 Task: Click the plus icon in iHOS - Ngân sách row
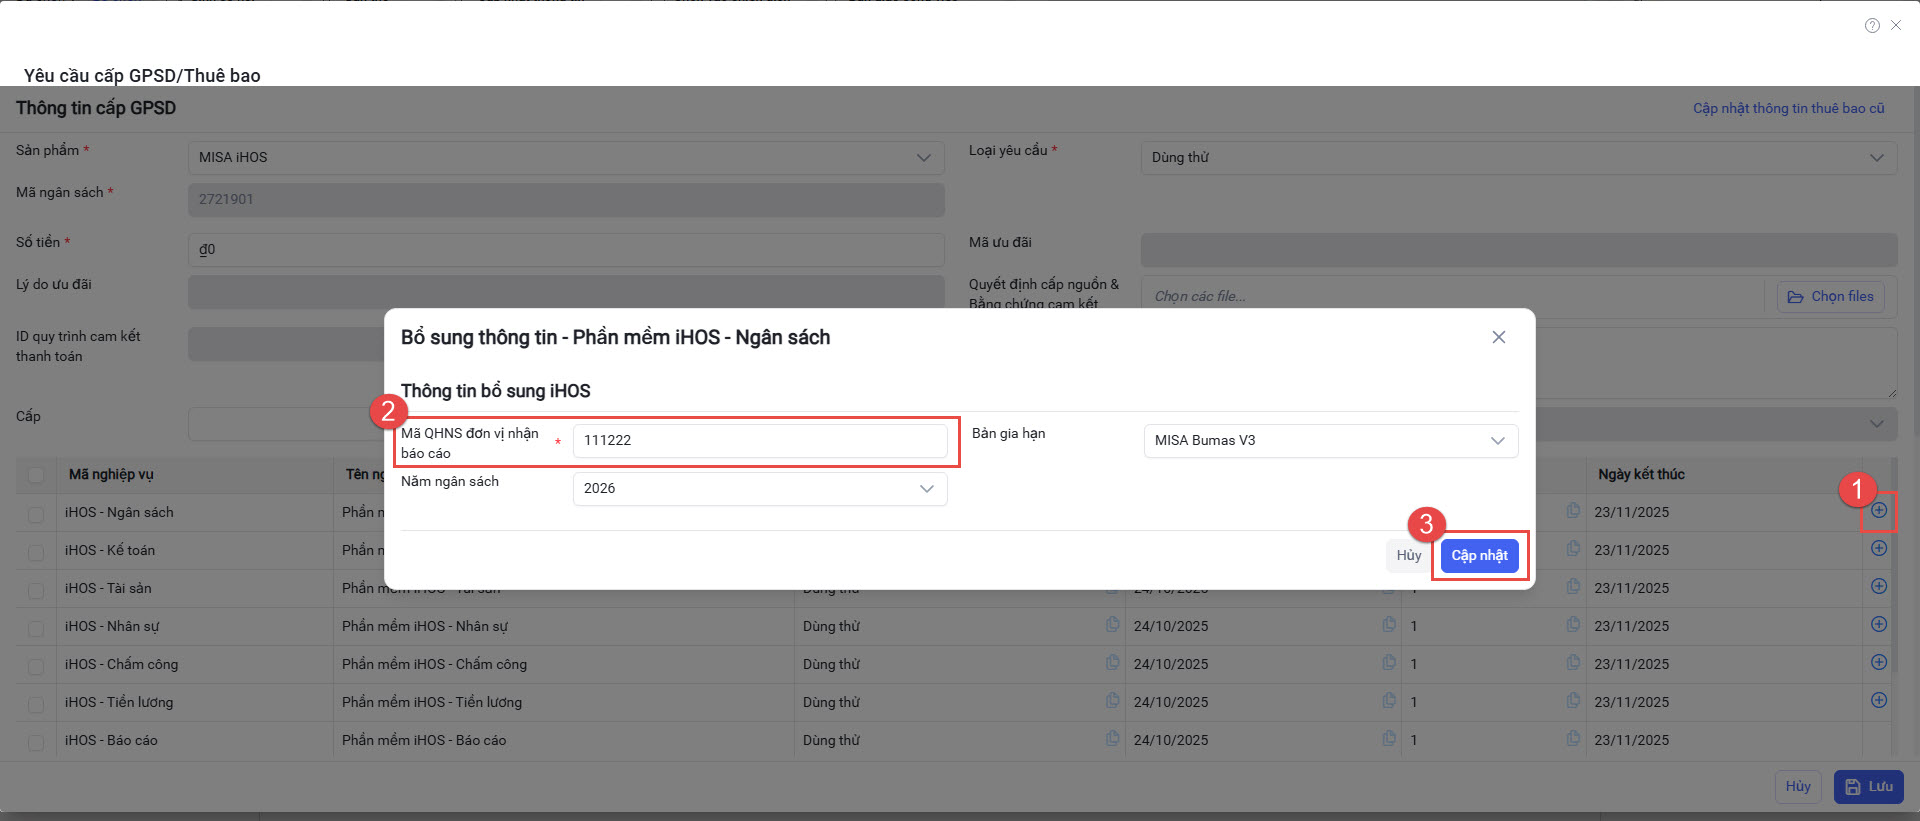pyautogui.click(x=1879, y=511)
